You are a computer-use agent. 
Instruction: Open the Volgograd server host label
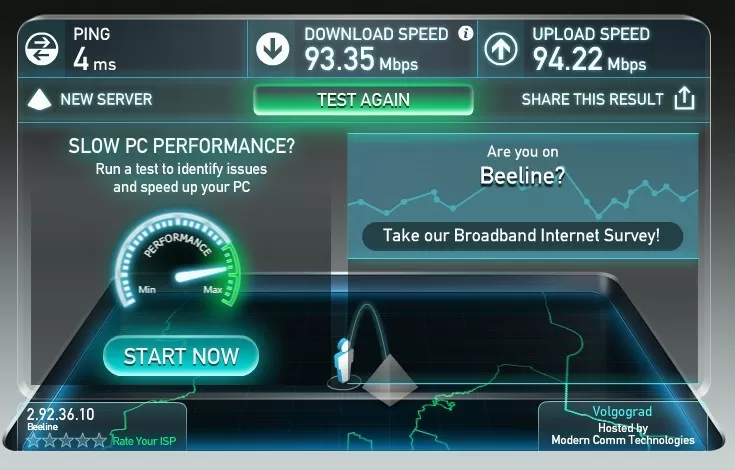click(622, 411)
